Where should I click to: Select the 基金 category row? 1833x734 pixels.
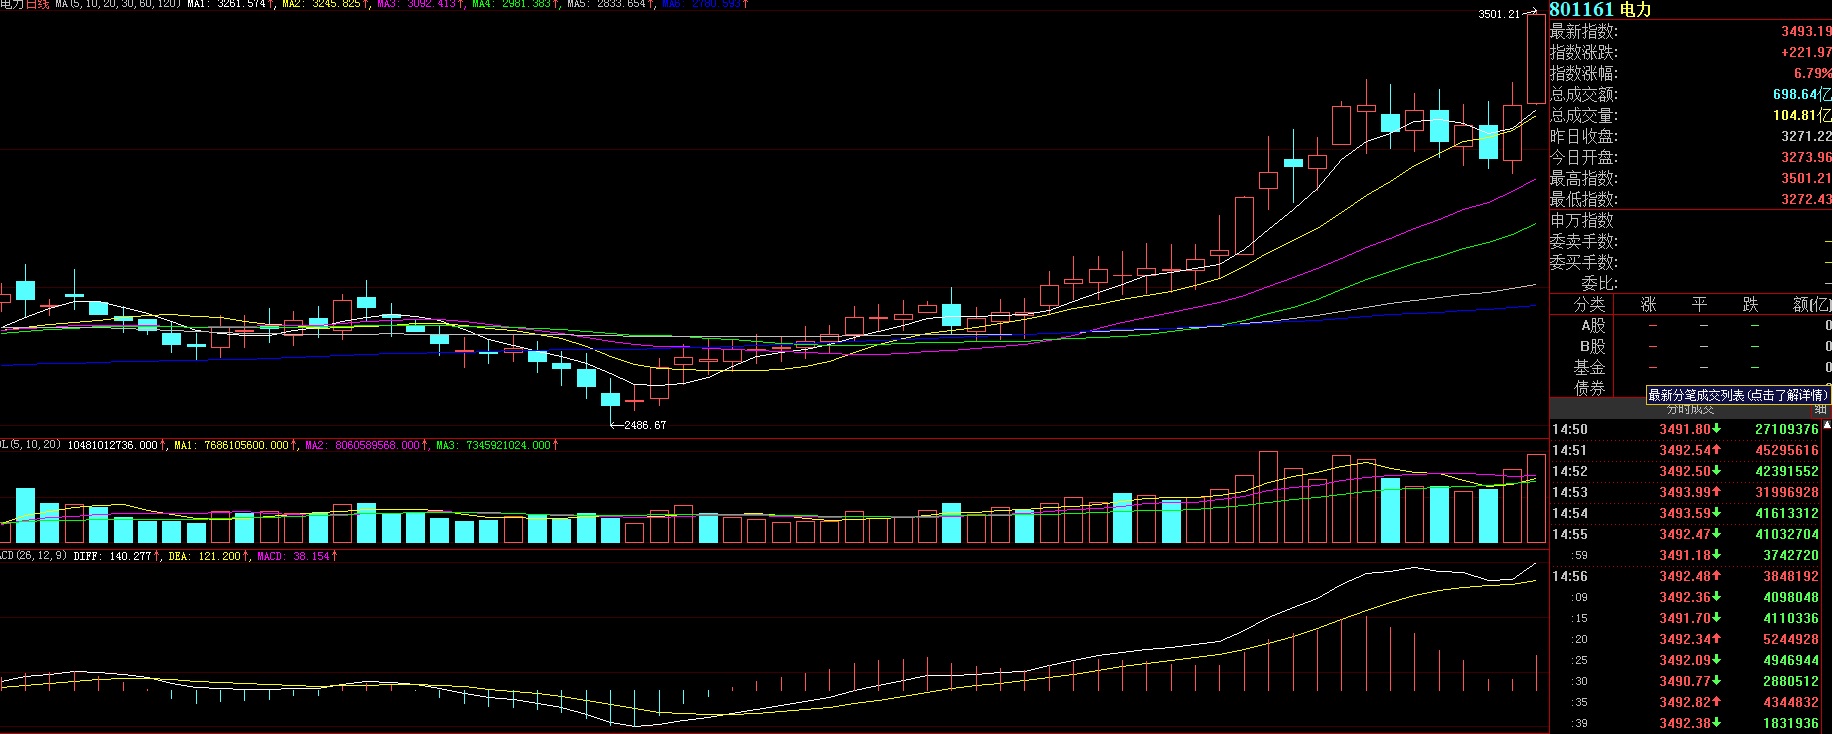coord(1589,367)
